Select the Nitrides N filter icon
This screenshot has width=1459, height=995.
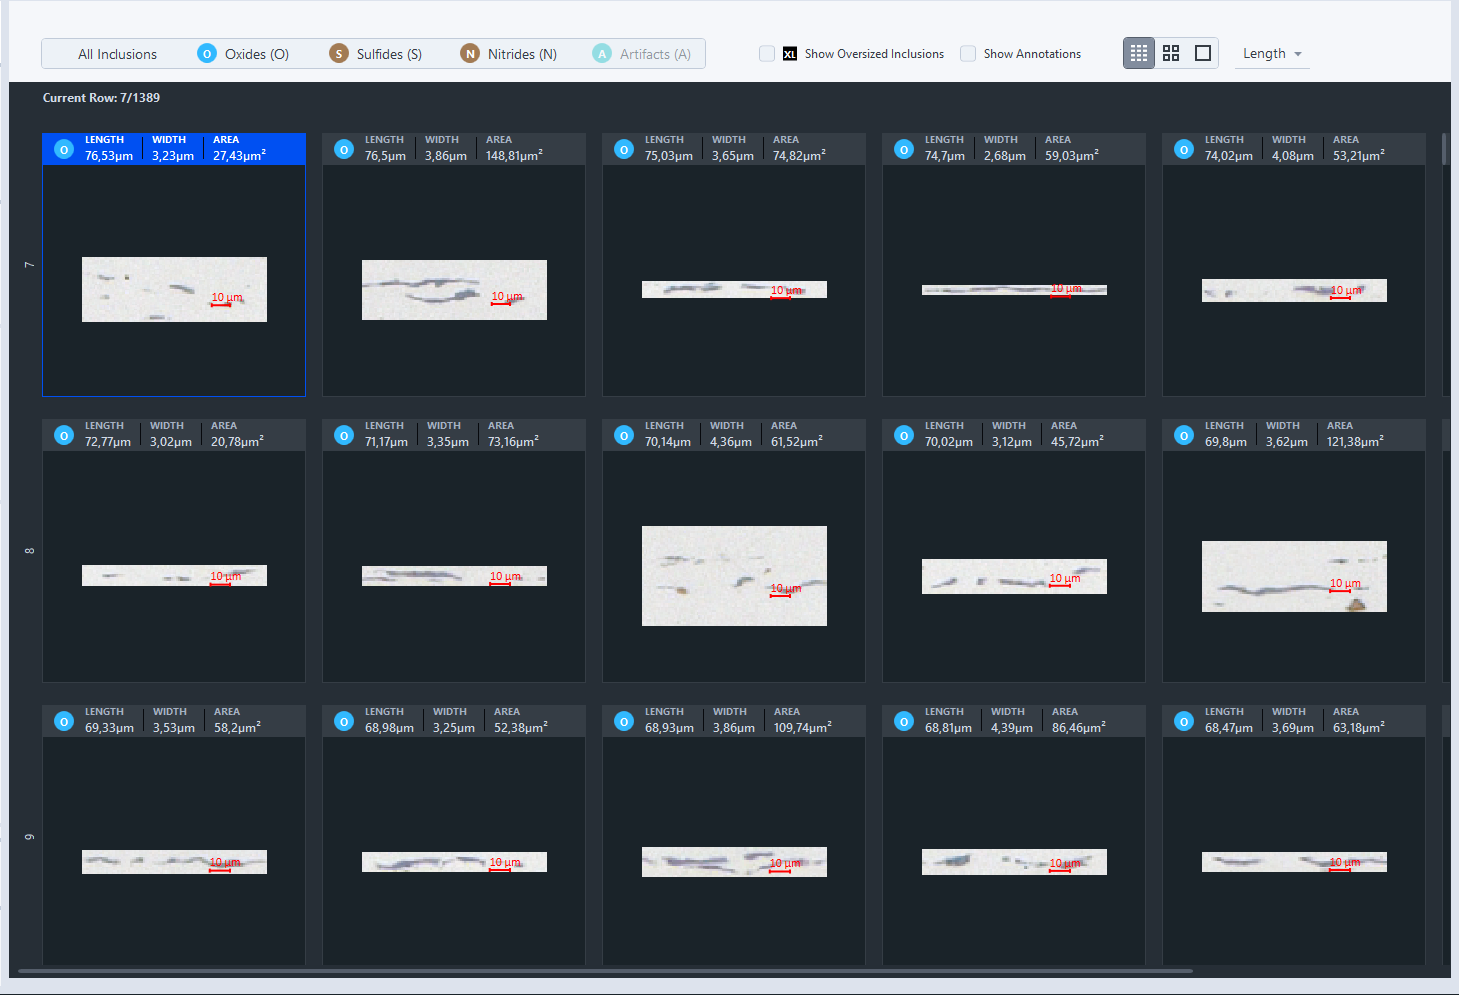click(470, 53)
